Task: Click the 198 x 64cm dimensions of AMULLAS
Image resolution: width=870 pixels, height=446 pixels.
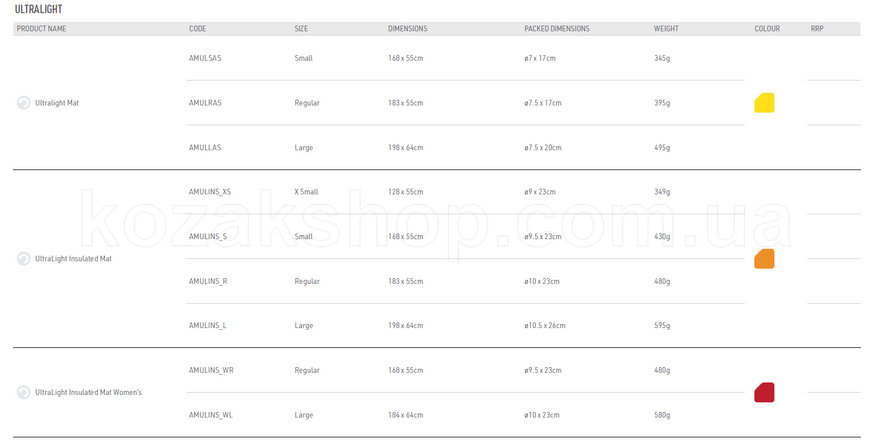Action: point(406,148)
